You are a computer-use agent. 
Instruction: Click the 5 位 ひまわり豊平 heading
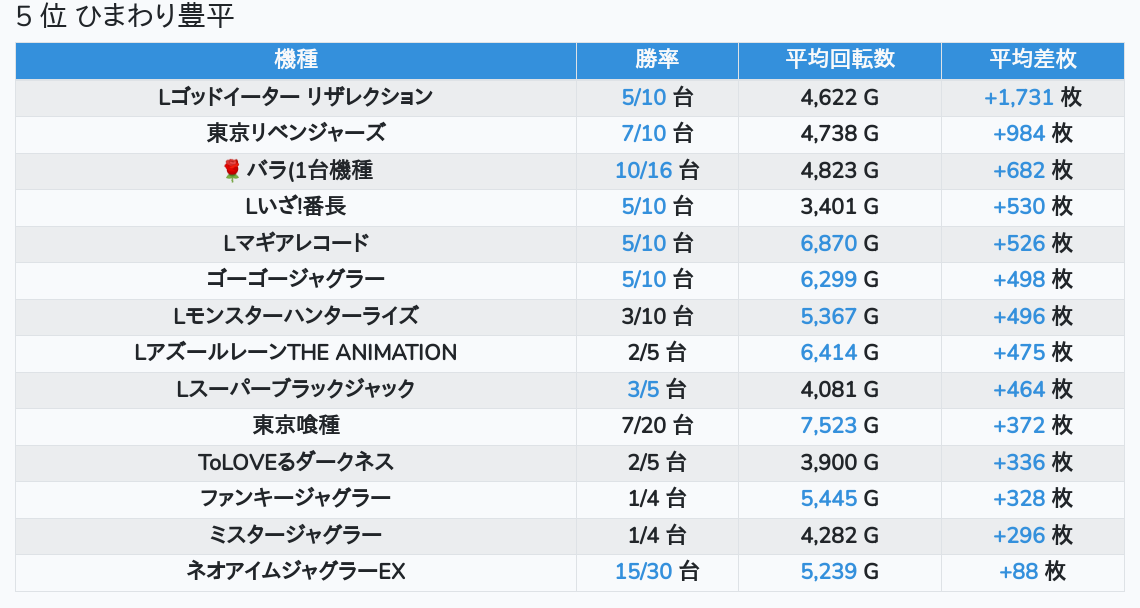coord(125,17)
